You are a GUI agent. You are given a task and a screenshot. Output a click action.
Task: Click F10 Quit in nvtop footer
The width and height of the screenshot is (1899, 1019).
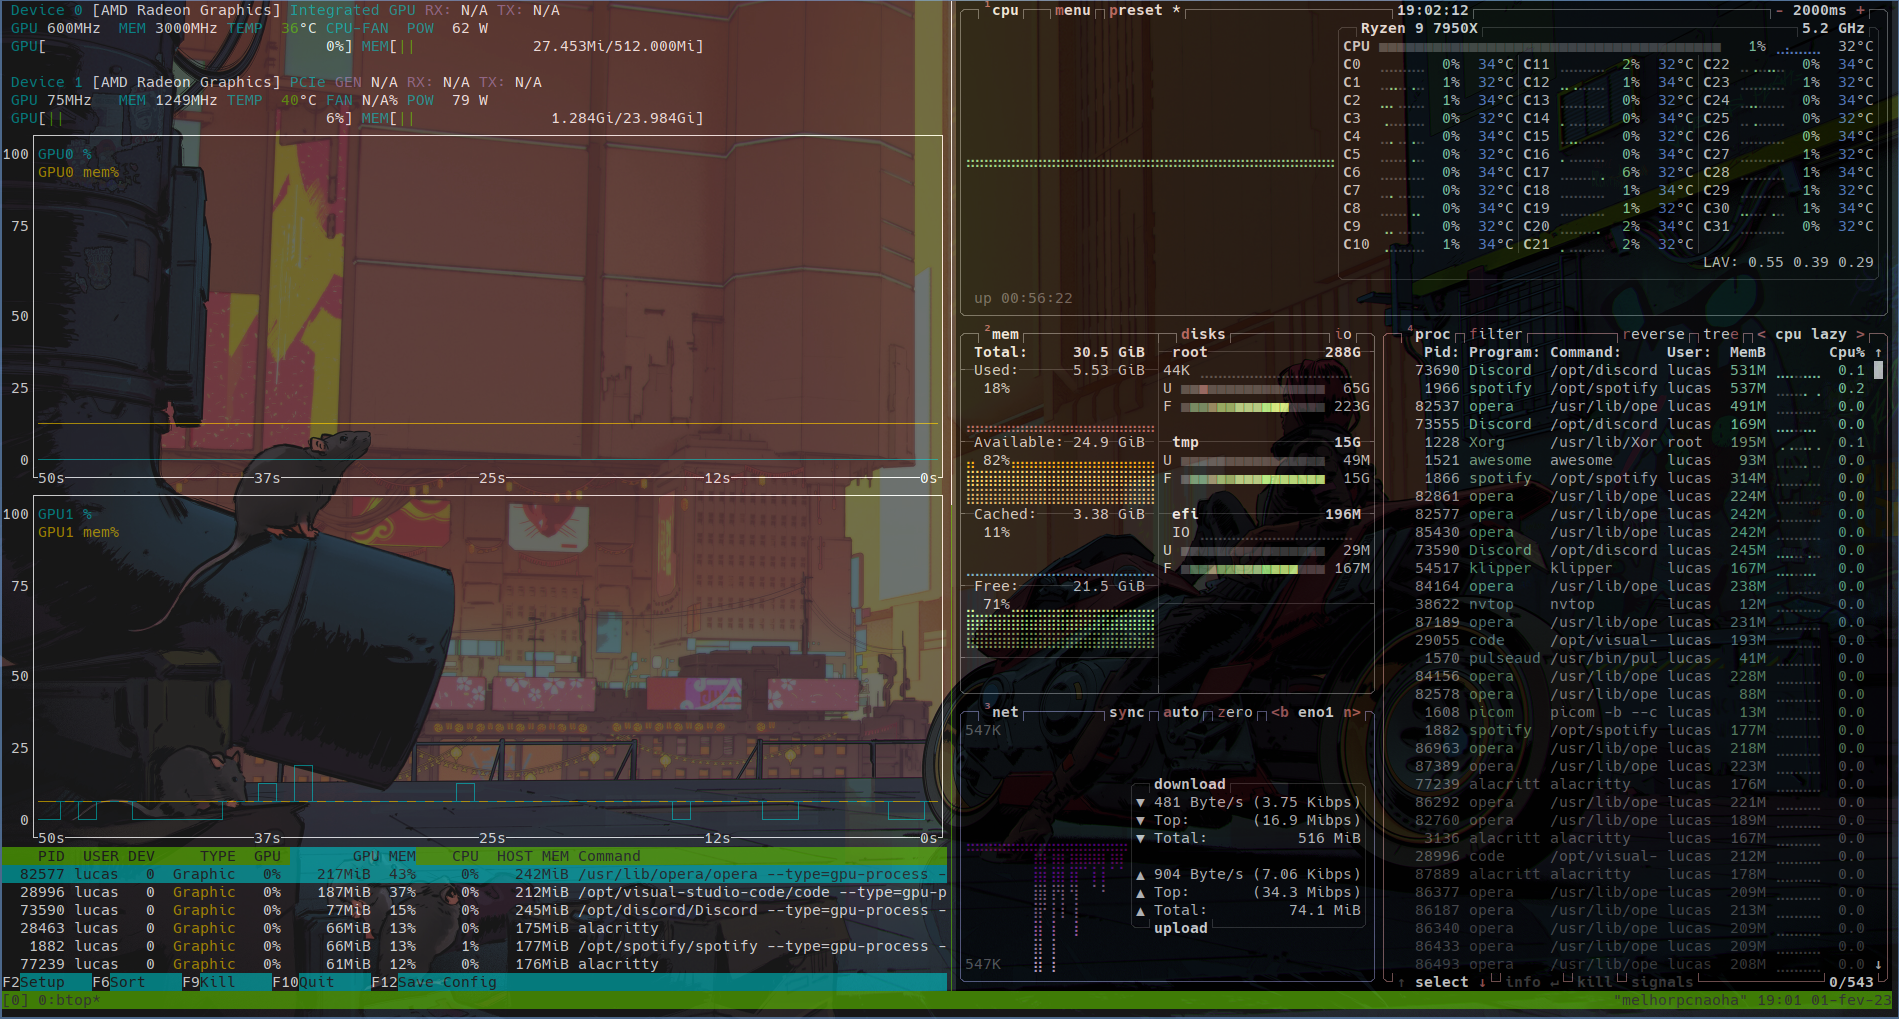click(303, 982)
